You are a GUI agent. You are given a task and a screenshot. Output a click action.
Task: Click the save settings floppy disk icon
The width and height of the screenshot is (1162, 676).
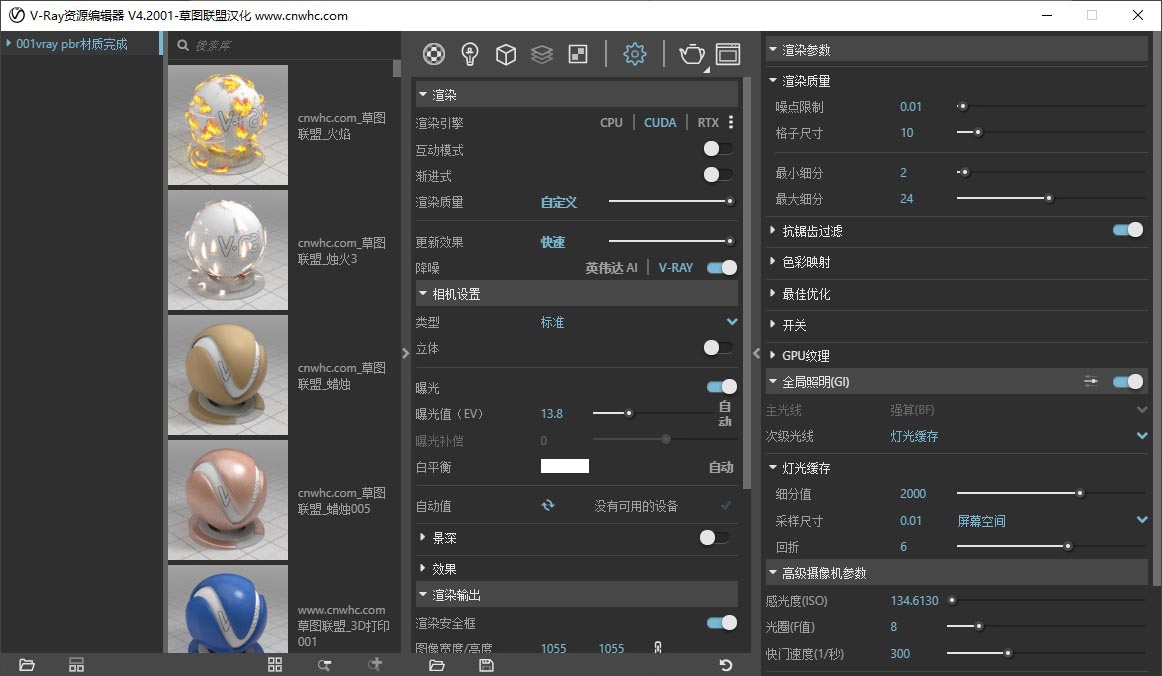pos(487,665)
